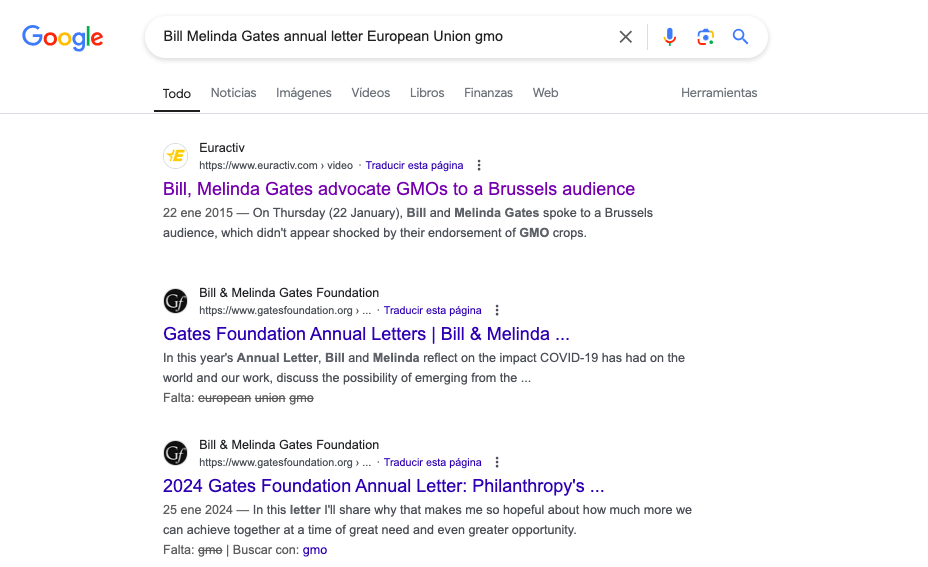This screenshot has width=928, height=567.
Task: Open Gates Foundation Annual Letters link
Action: tap(366, 334)
